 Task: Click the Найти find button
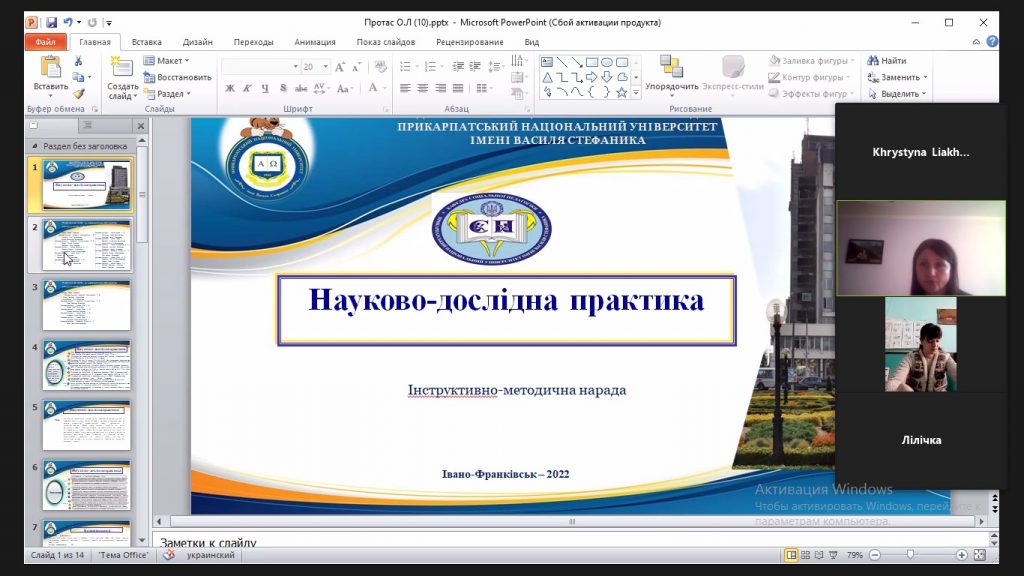887,61
